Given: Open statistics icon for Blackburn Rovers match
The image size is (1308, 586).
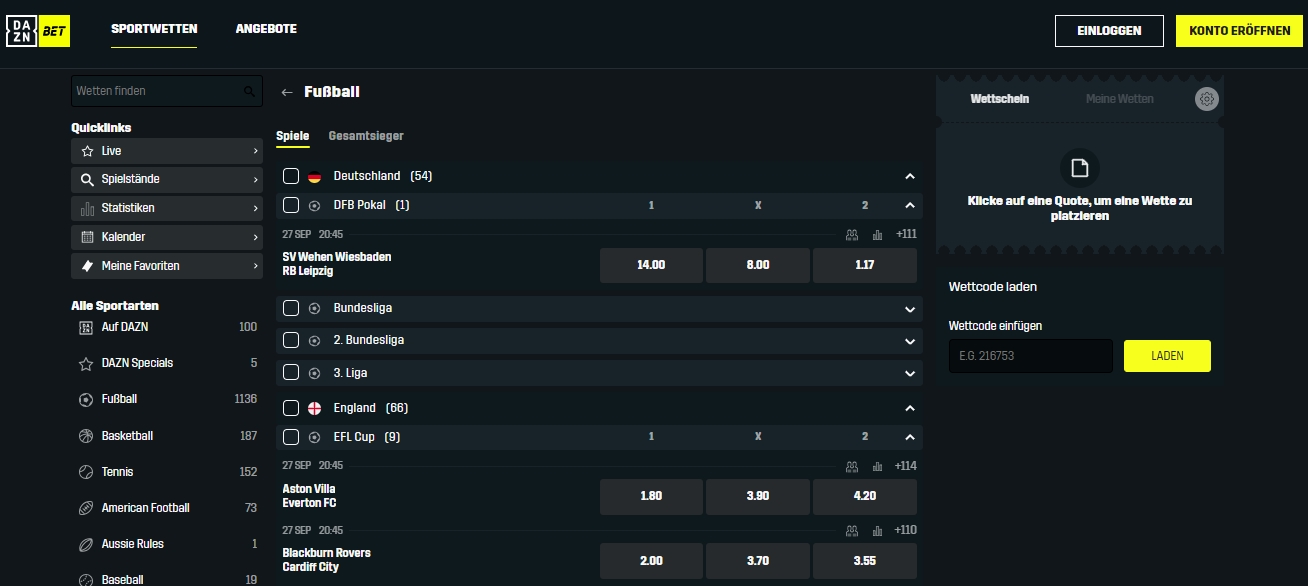Looking at the screenshot, I should pos(877,531).
